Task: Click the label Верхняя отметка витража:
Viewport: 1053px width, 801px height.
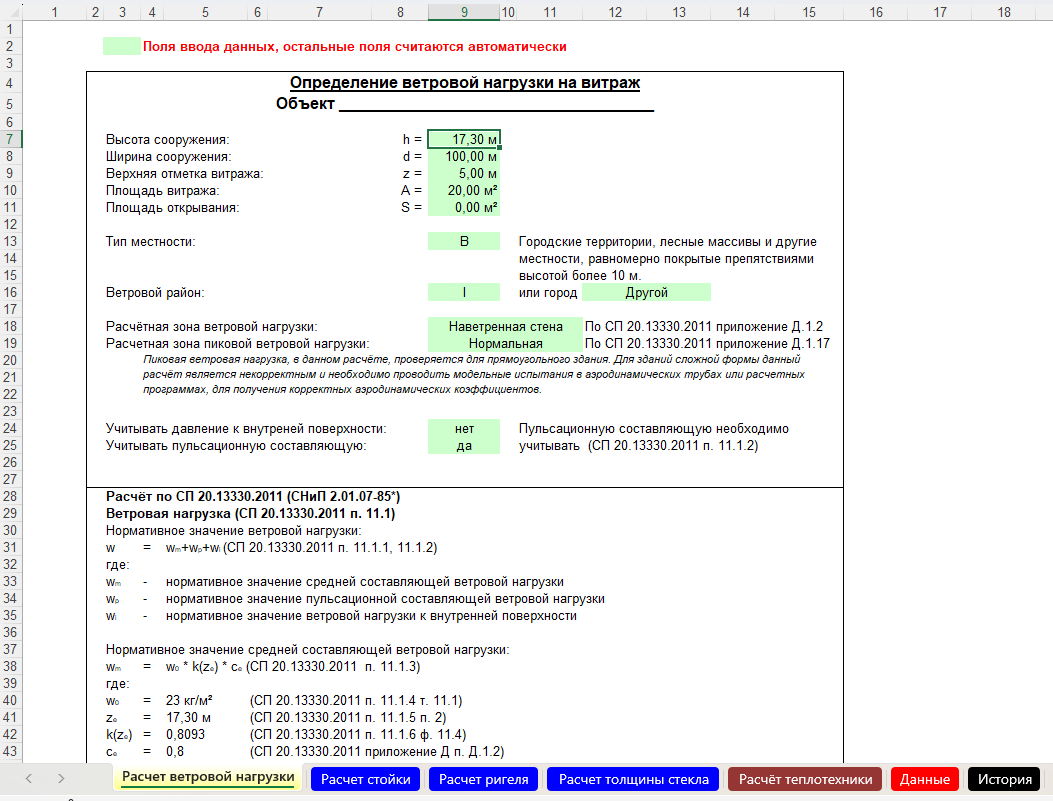Action: 184,173
